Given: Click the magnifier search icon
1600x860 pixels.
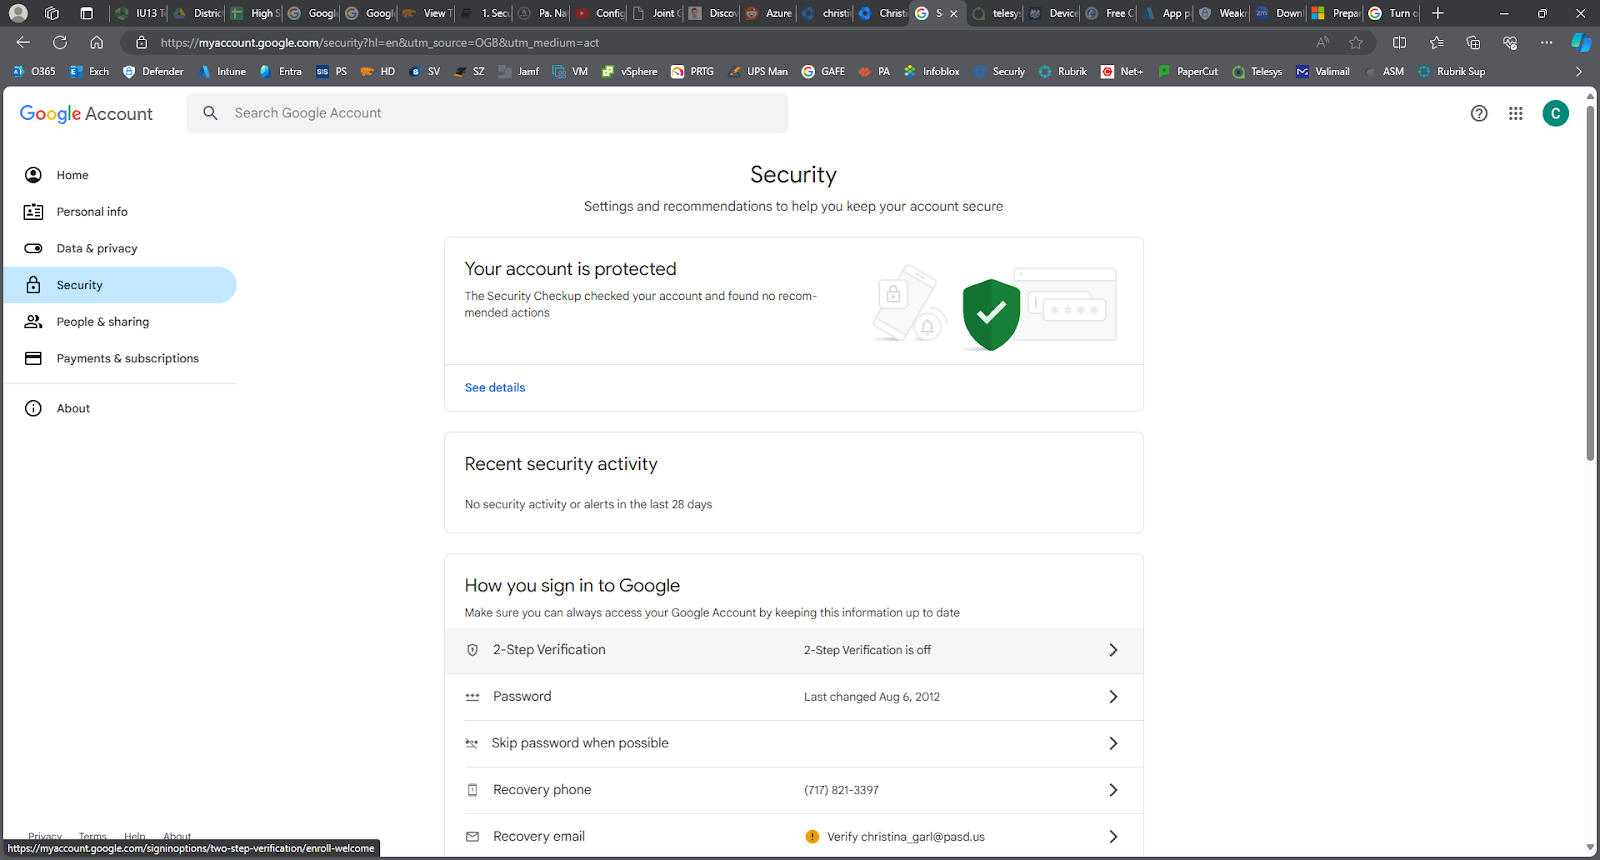Looking at the screenshot, I should click(x=210, y=113).
